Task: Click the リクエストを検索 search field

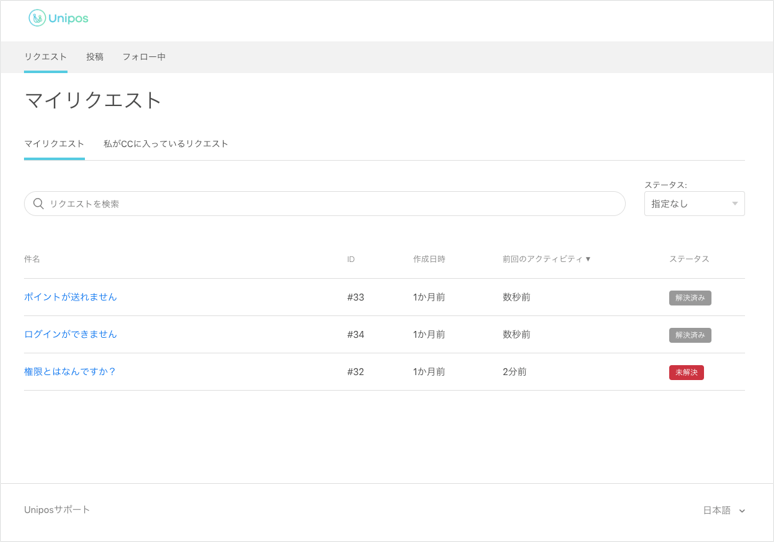Action: [325, 203]
